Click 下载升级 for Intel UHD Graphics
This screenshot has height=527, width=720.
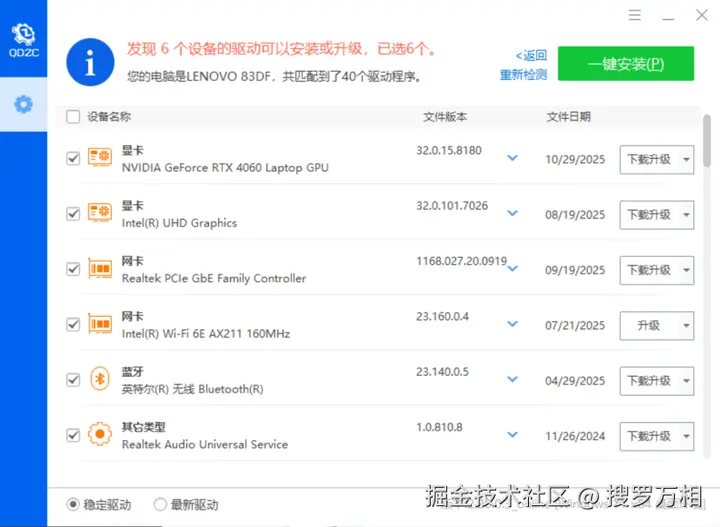coord(649,215)
